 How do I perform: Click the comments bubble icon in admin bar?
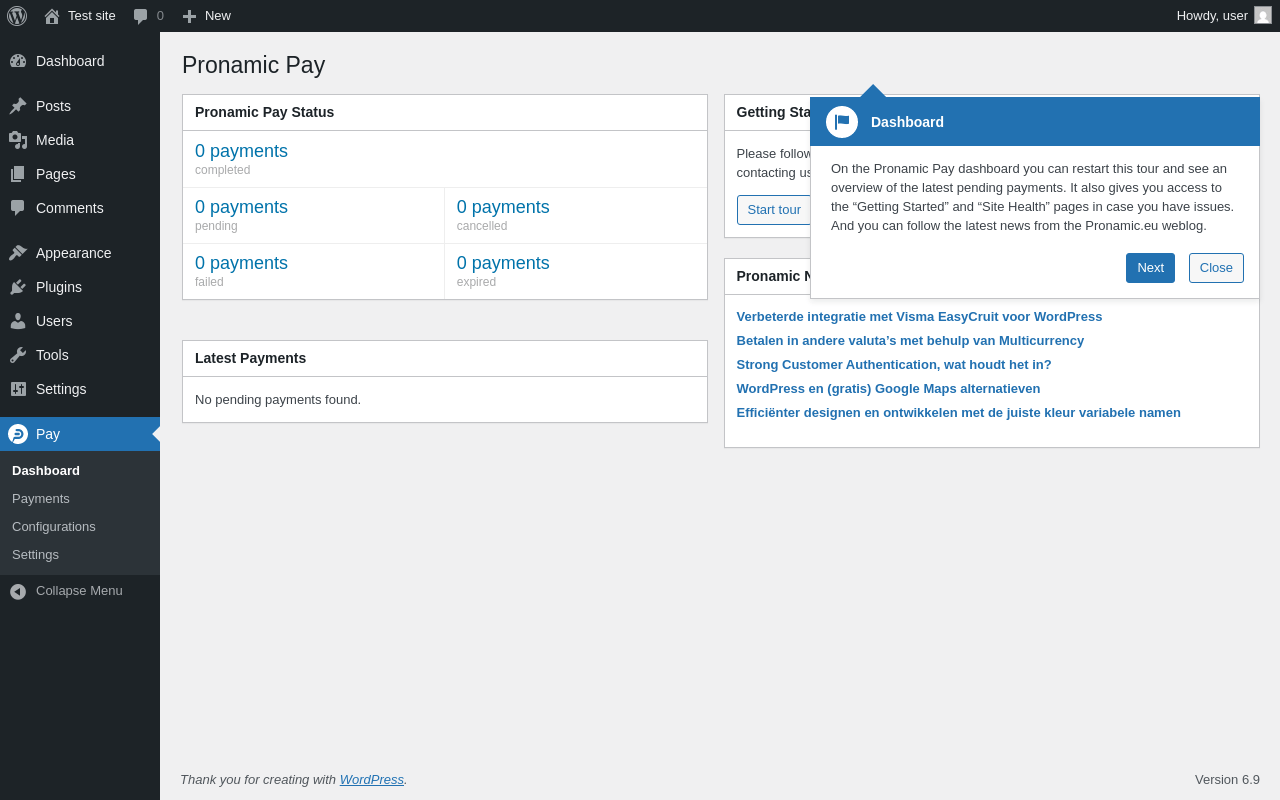coord(141,16)
